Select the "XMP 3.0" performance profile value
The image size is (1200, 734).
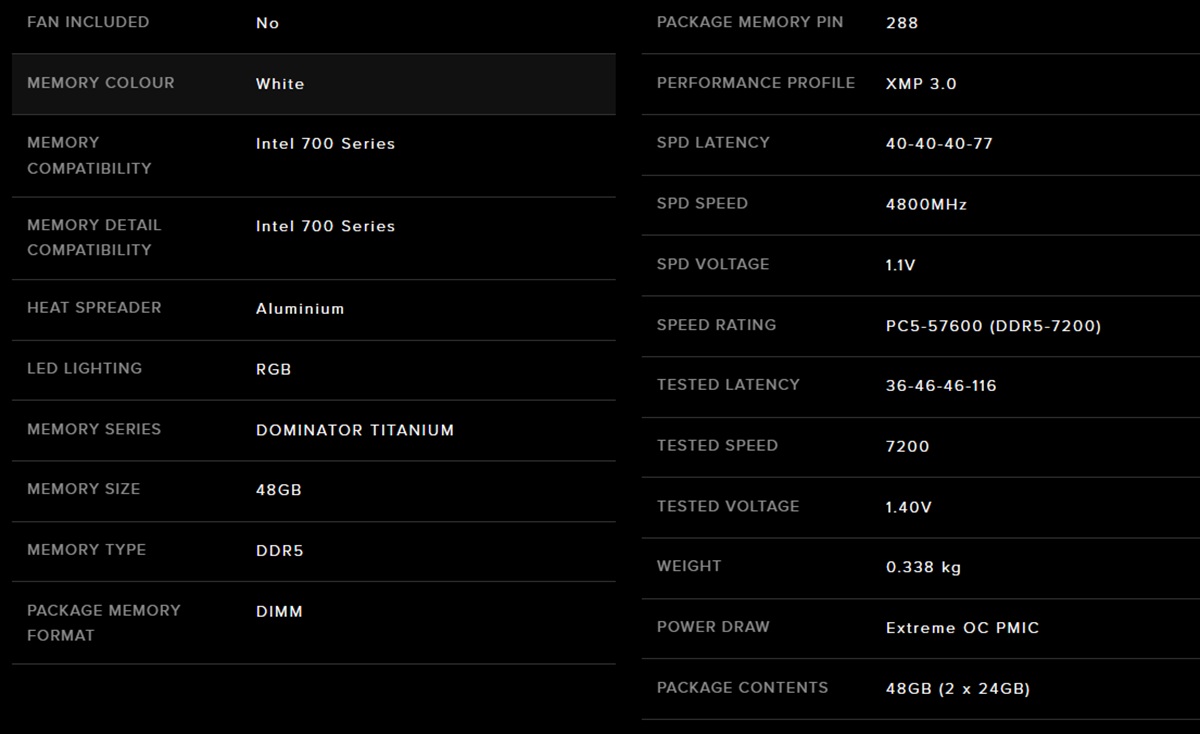point(921,84)
